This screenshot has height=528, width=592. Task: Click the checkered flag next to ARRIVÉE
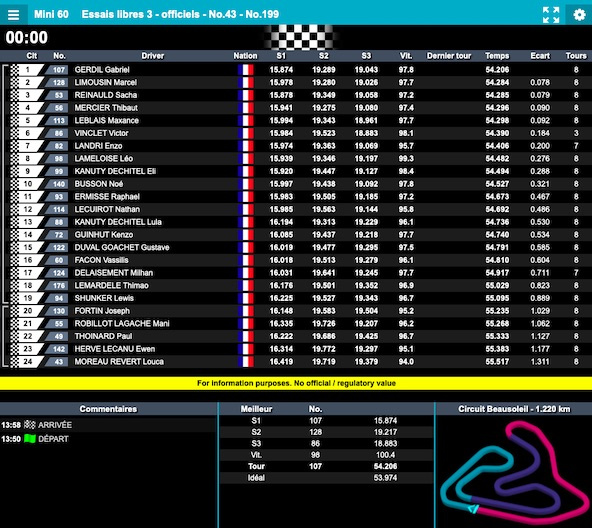tap(29, 425)
